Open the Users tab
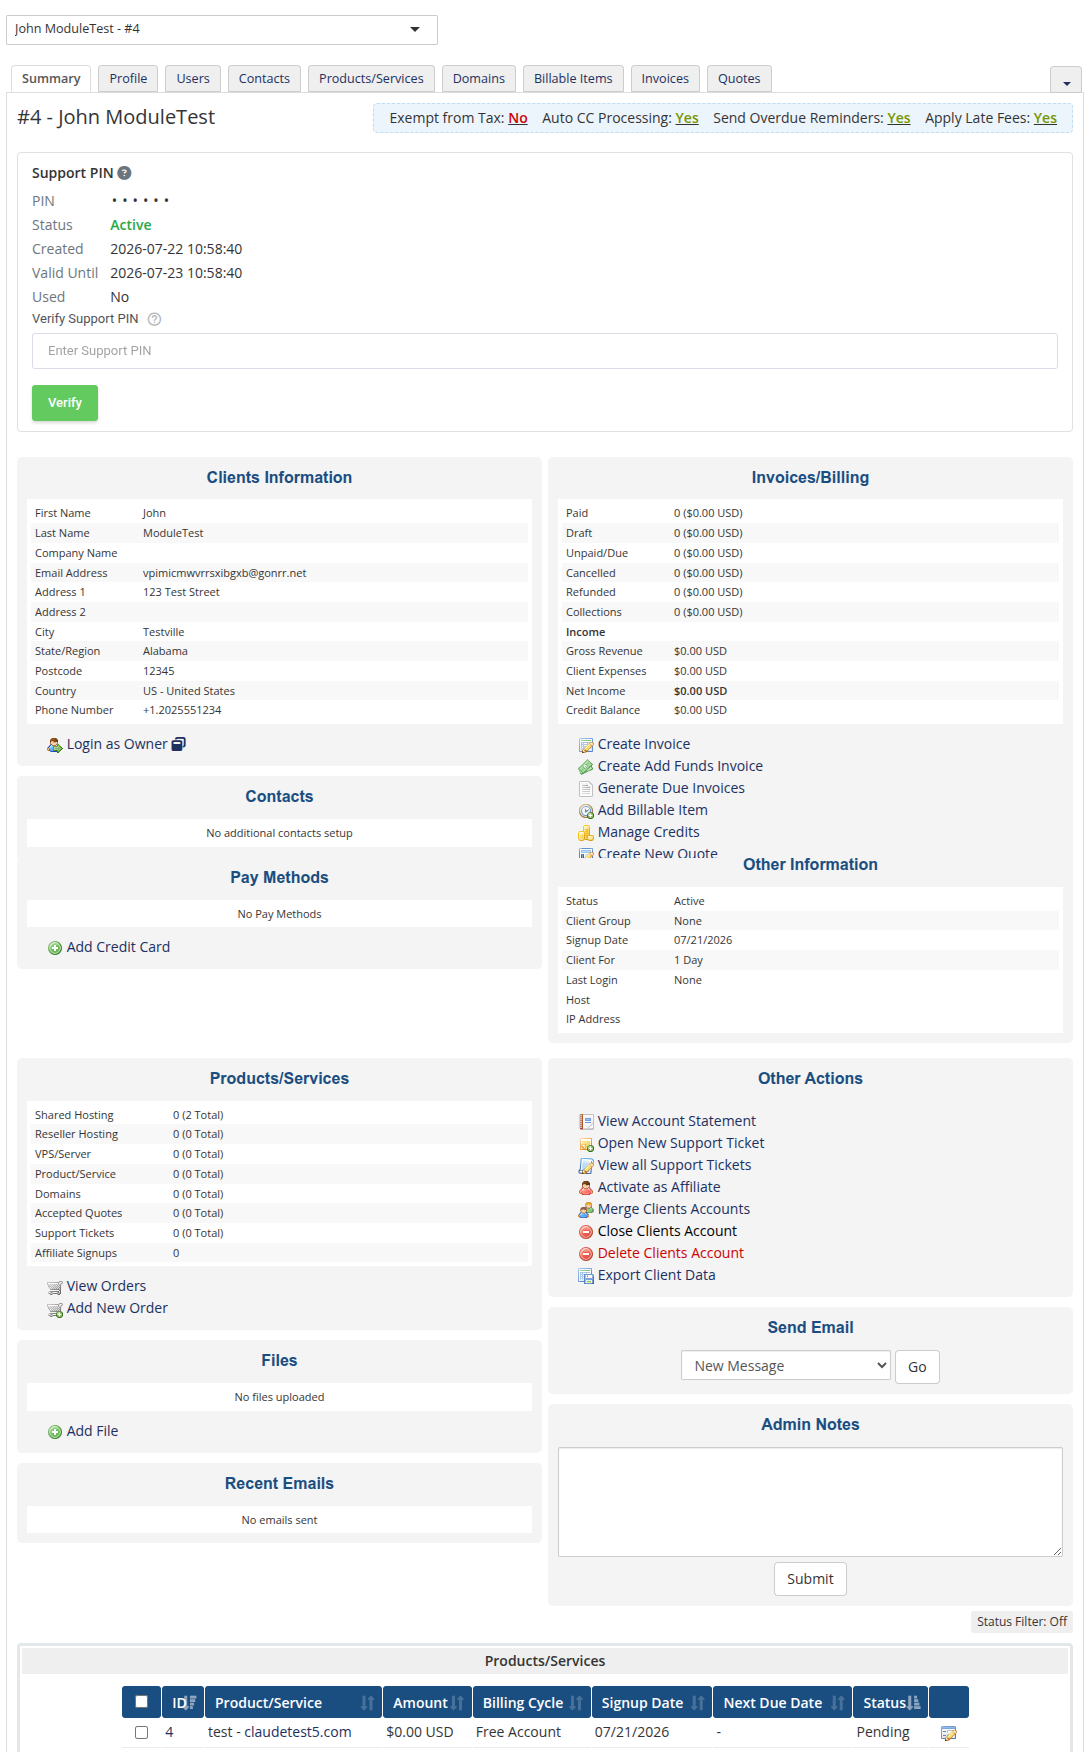 [x=193, y=79]
